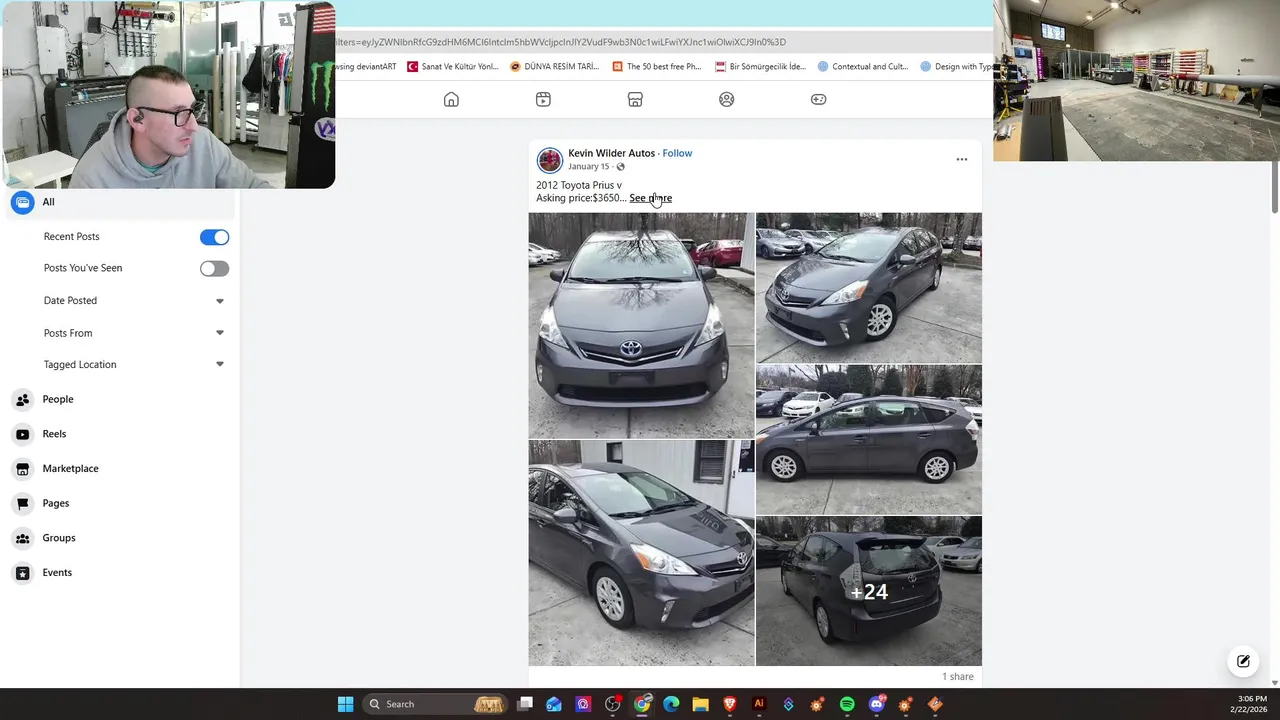Click Kevin Wilder Autos profile picture
The width and height of the screenshot is (1280, 720).
point(550,160)
